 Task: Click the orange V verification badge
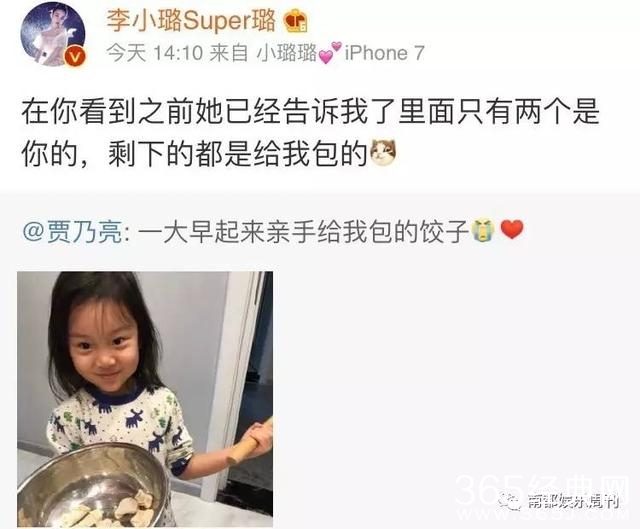click(x=75, y=57)
